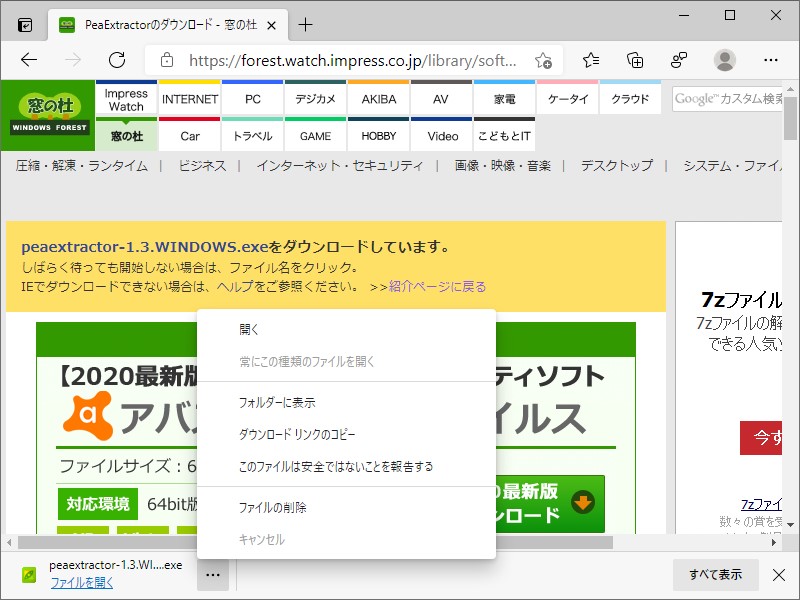Click the 窓の杜 Windows Forest logo
This screenshot has height=600, width=800.
coord(47,117)
